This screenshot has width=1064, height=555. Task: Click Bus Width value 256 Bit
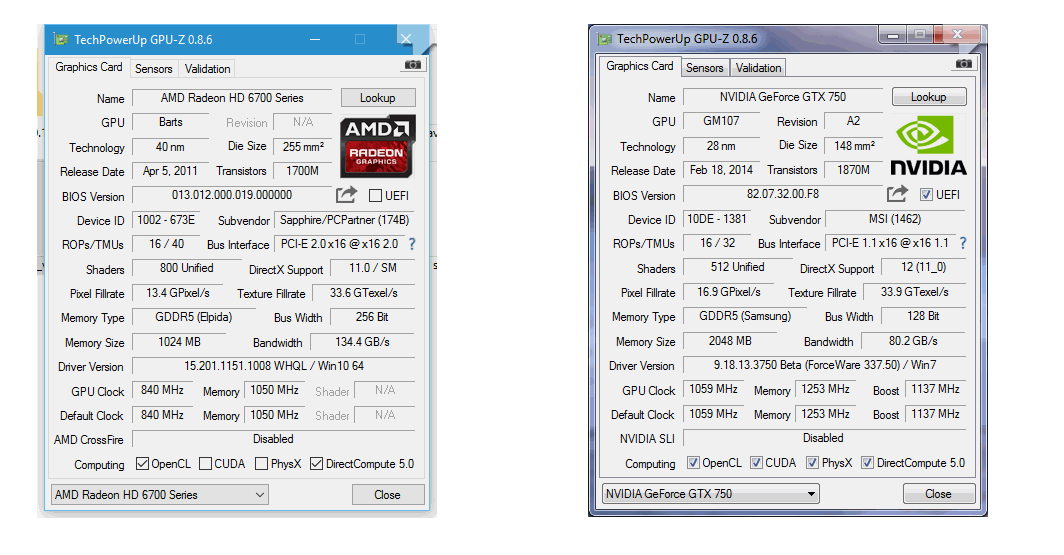[373, 317]
